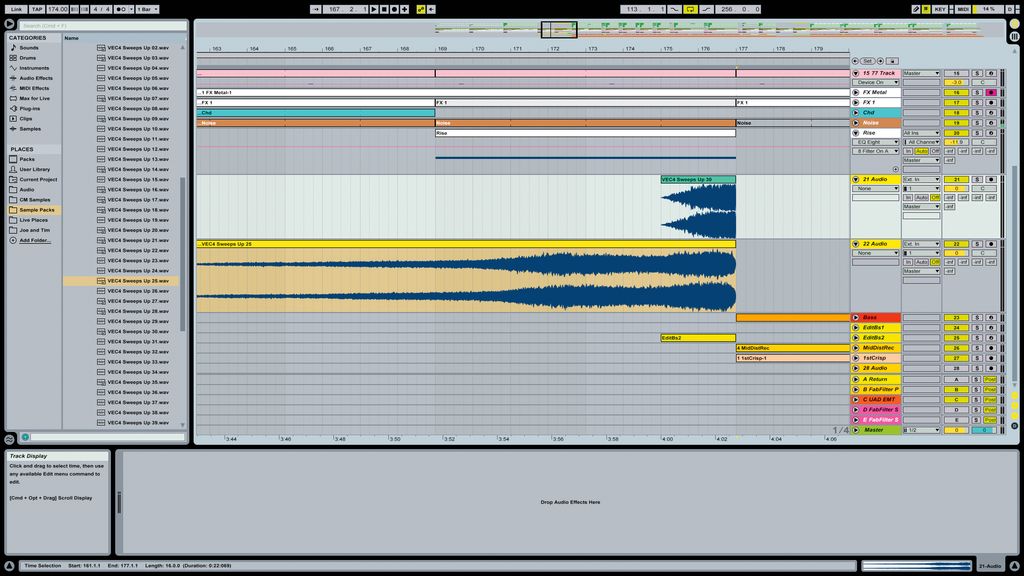This screenshot has height=576, width=1024.
Task: Open the Master output dropdown on 21 Audio
Action: [922, 206]
